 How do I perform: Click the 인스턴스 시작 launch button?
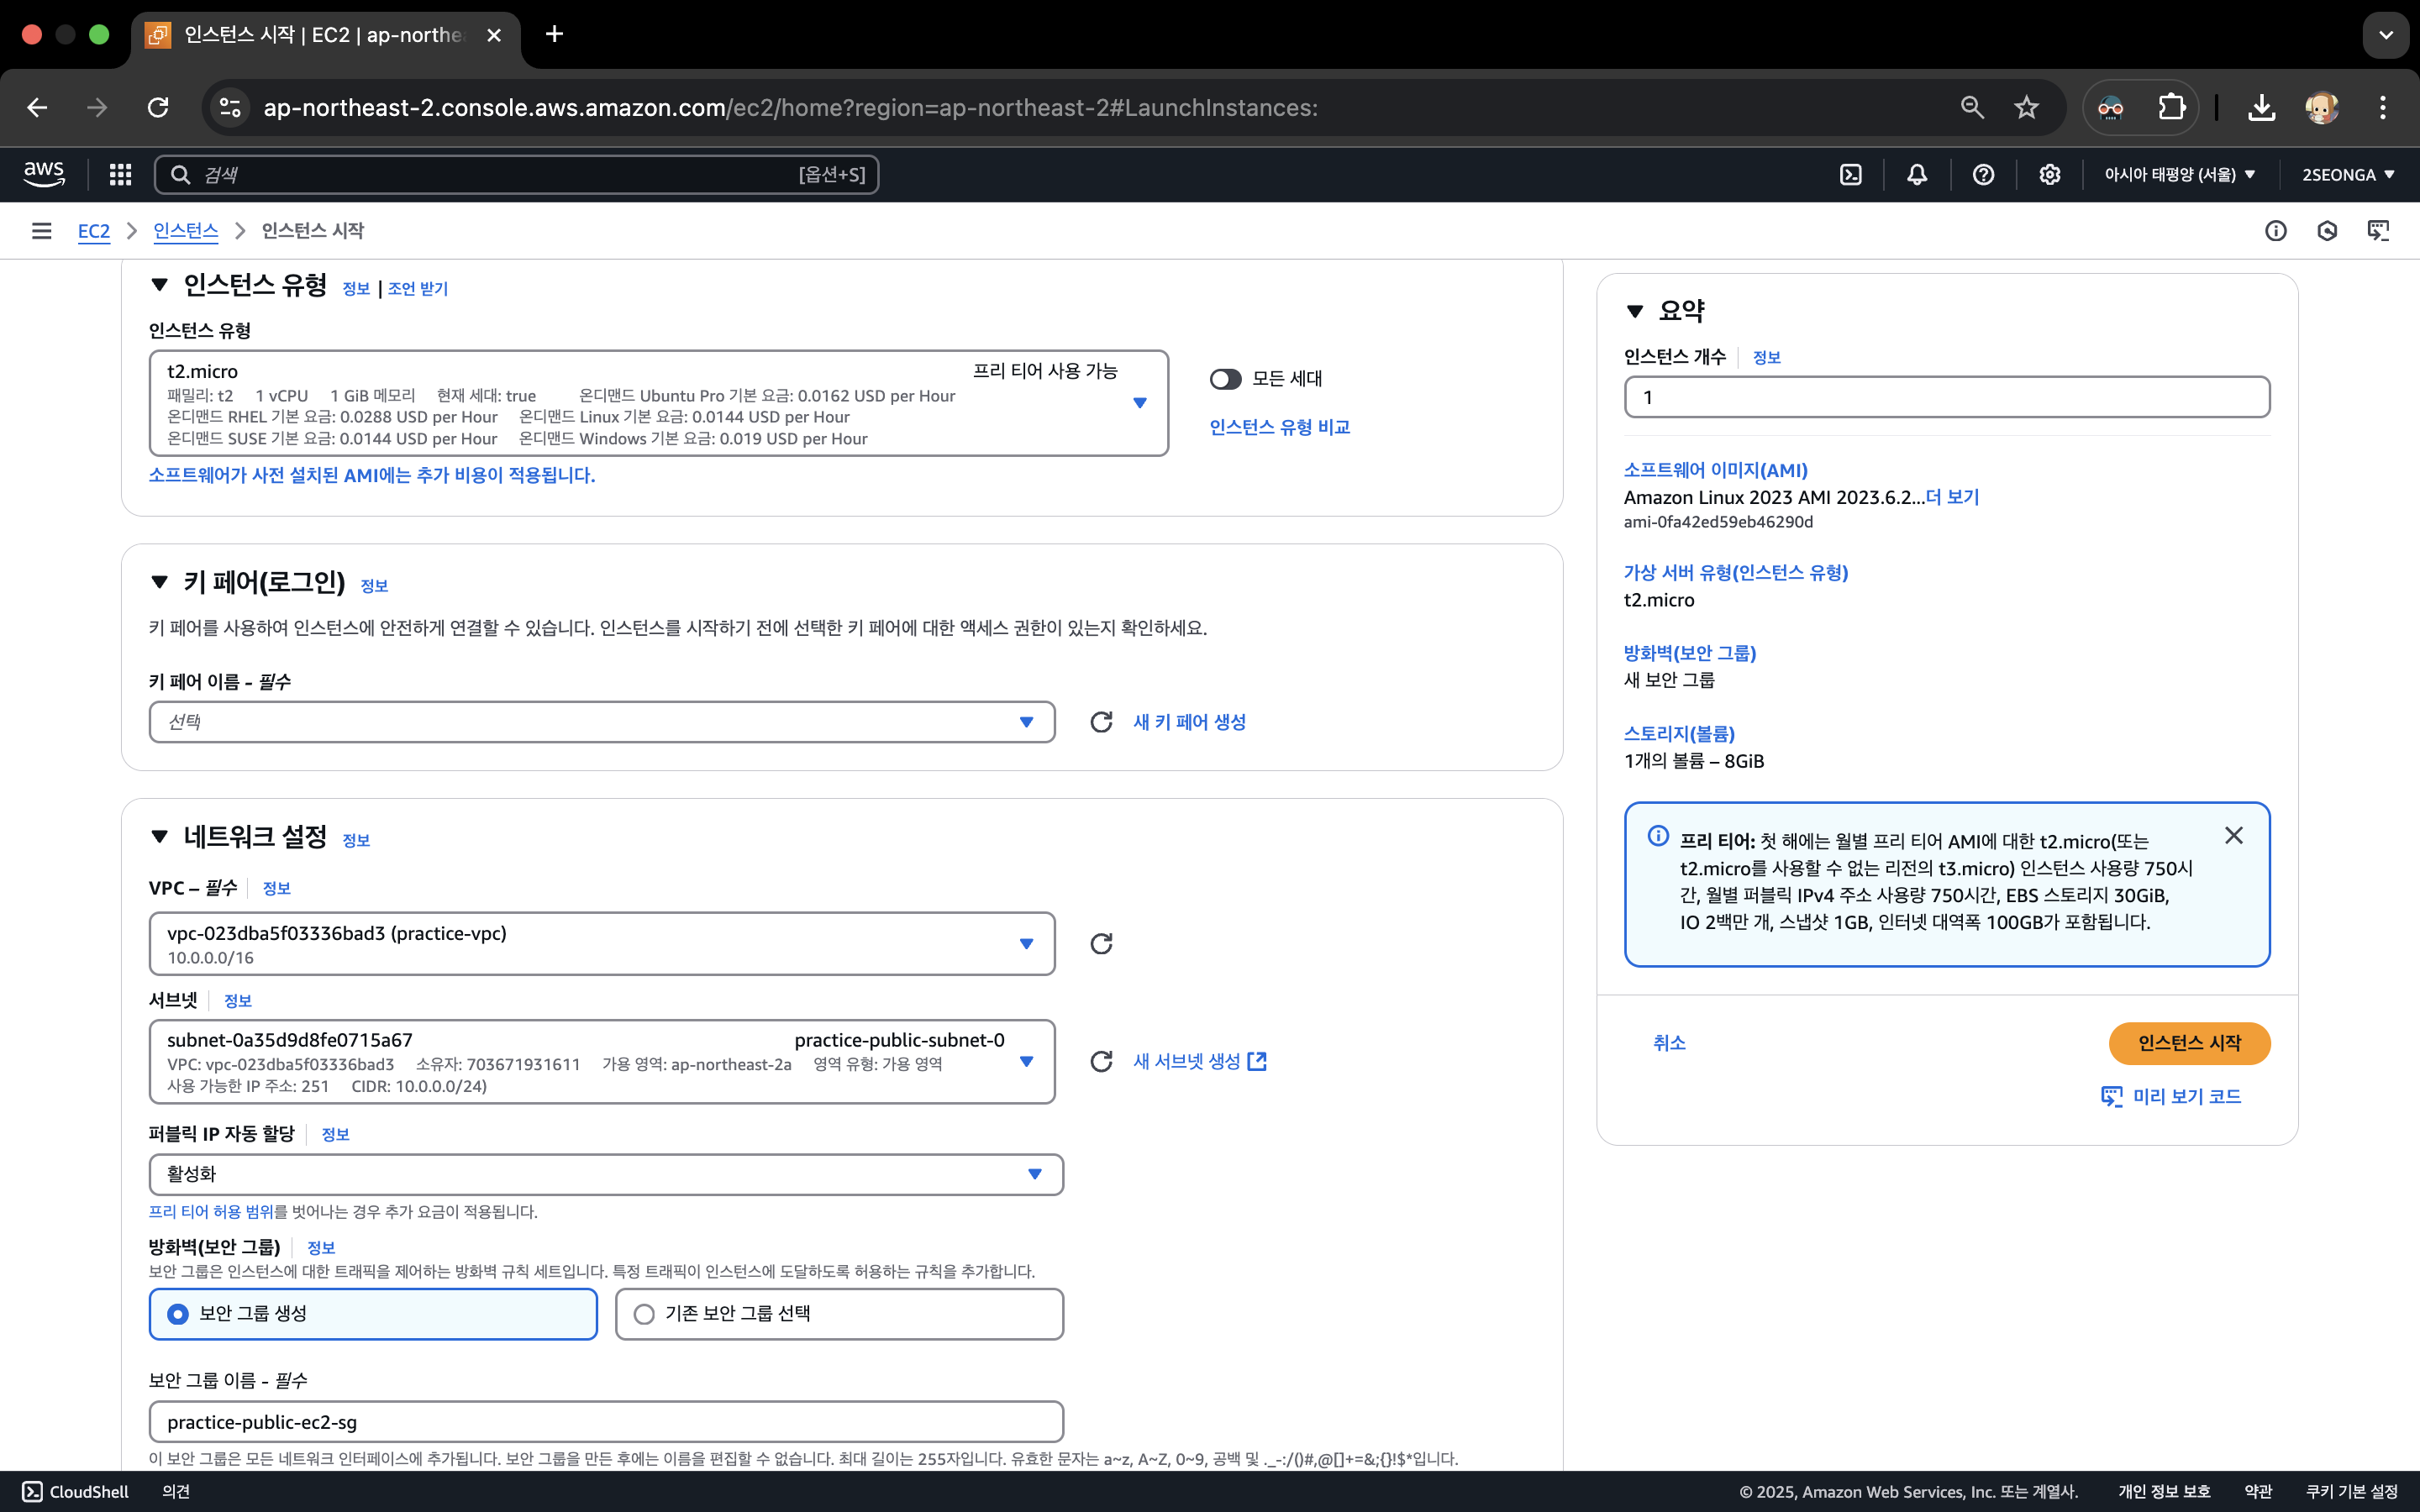click(x=2188, y=1043)
